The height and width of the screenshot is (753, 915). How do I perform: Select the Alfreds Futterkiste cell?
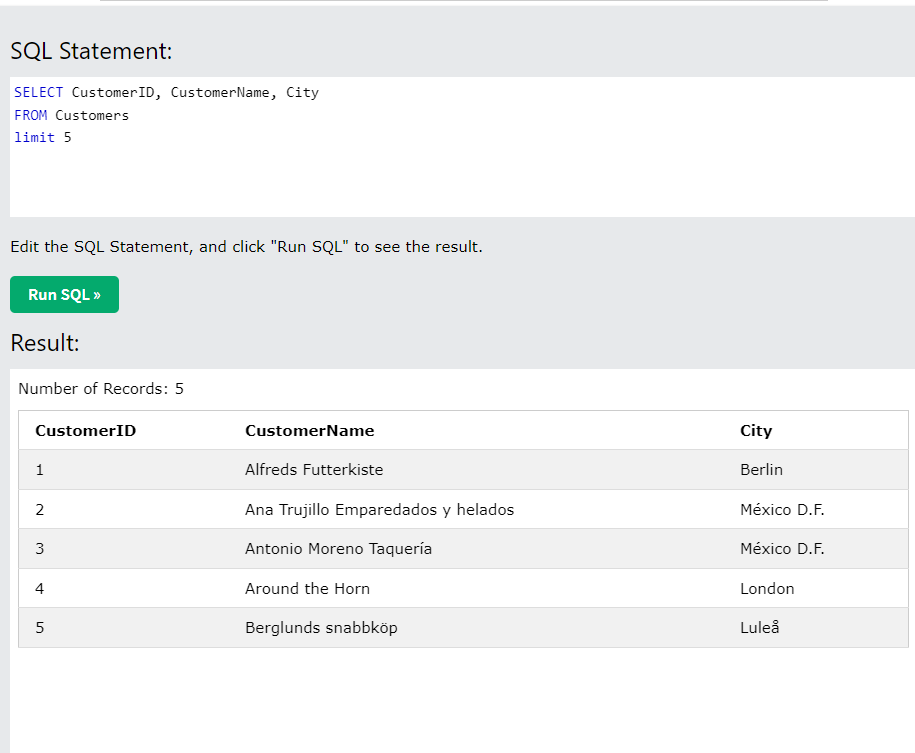point(314,470)
